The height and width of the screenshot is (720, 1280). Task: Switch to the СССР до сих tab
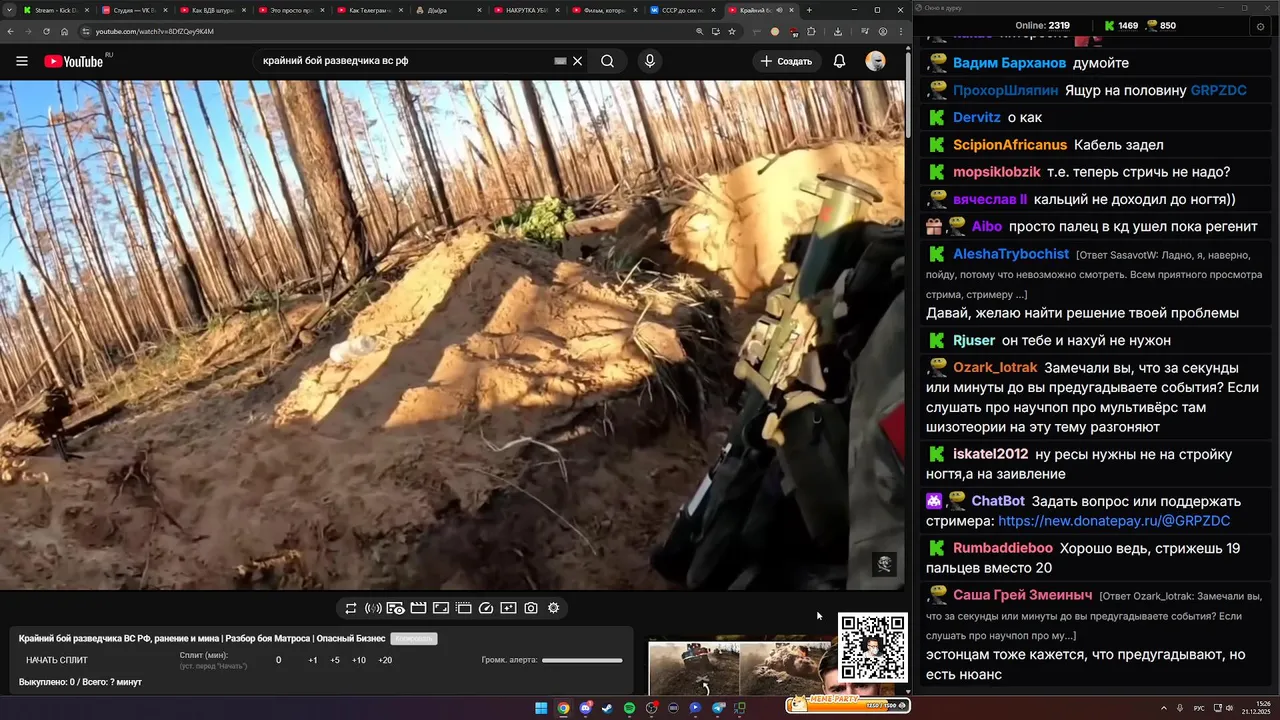(x=681, y=10)
